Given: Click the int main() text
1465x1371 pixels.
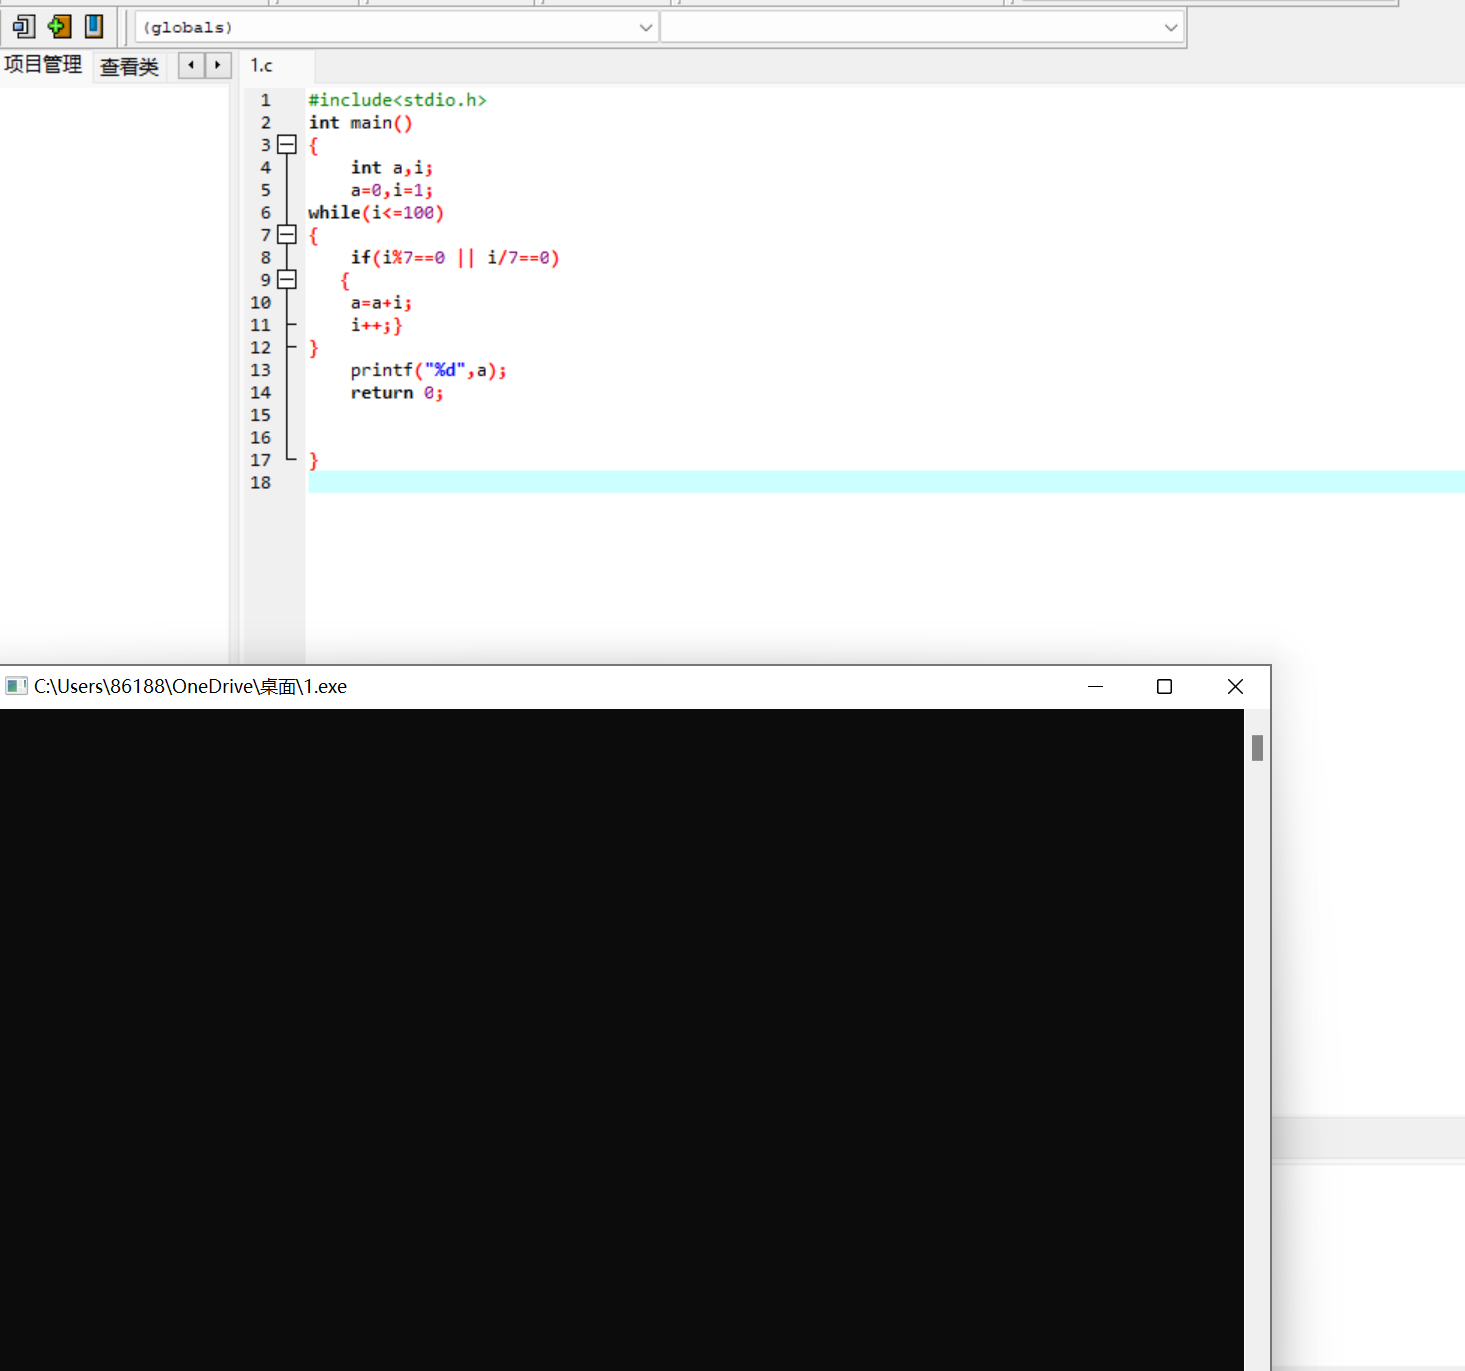Looking at the screenshot, I should coord(360,123).
